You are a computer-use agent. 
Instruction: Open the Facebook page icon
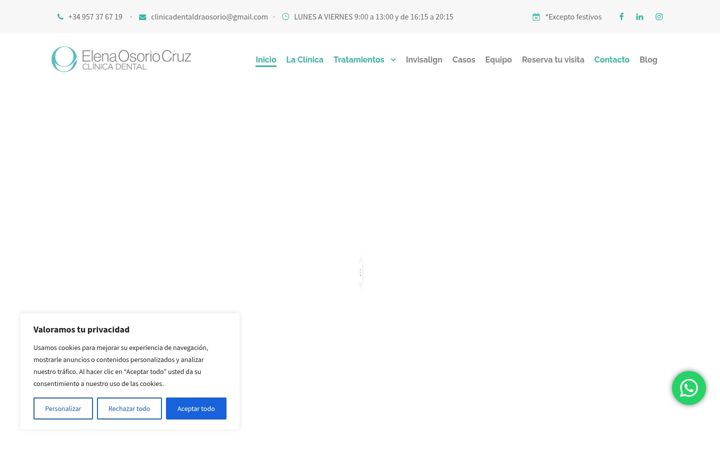(x=621, y=17)
